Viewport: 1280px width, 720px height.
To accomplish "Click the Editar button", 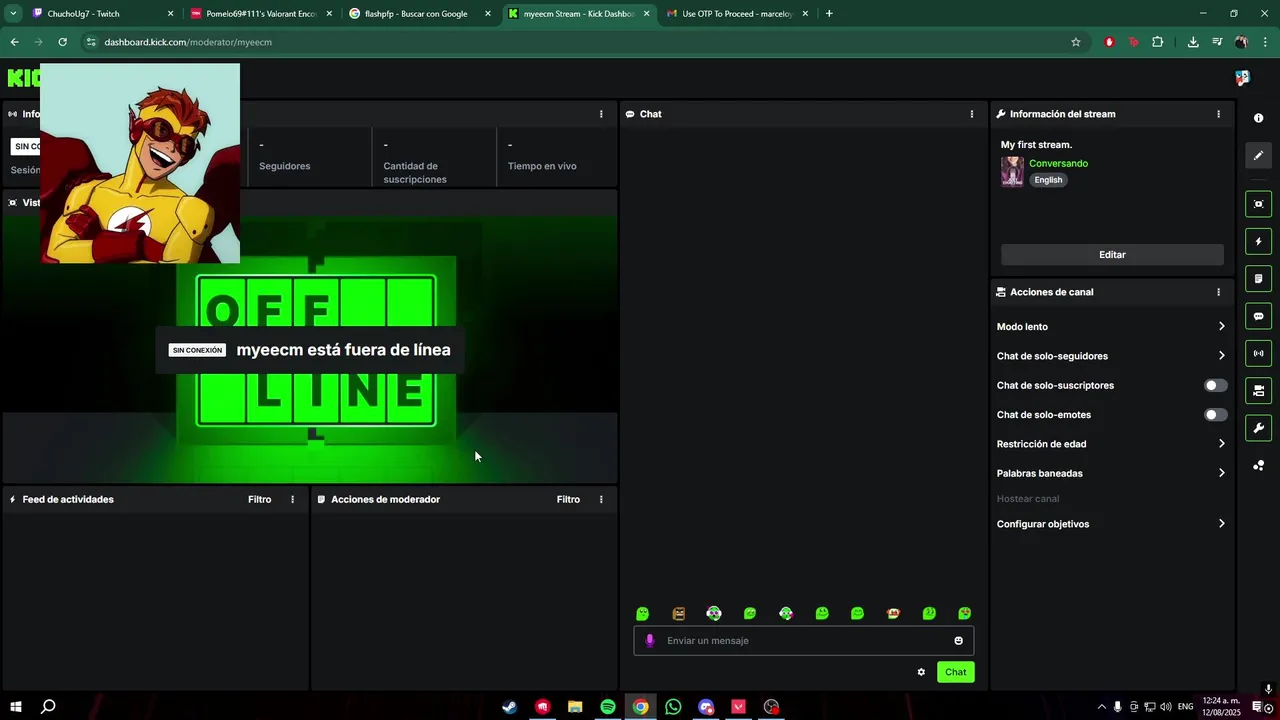I will tap(1112, 255).
